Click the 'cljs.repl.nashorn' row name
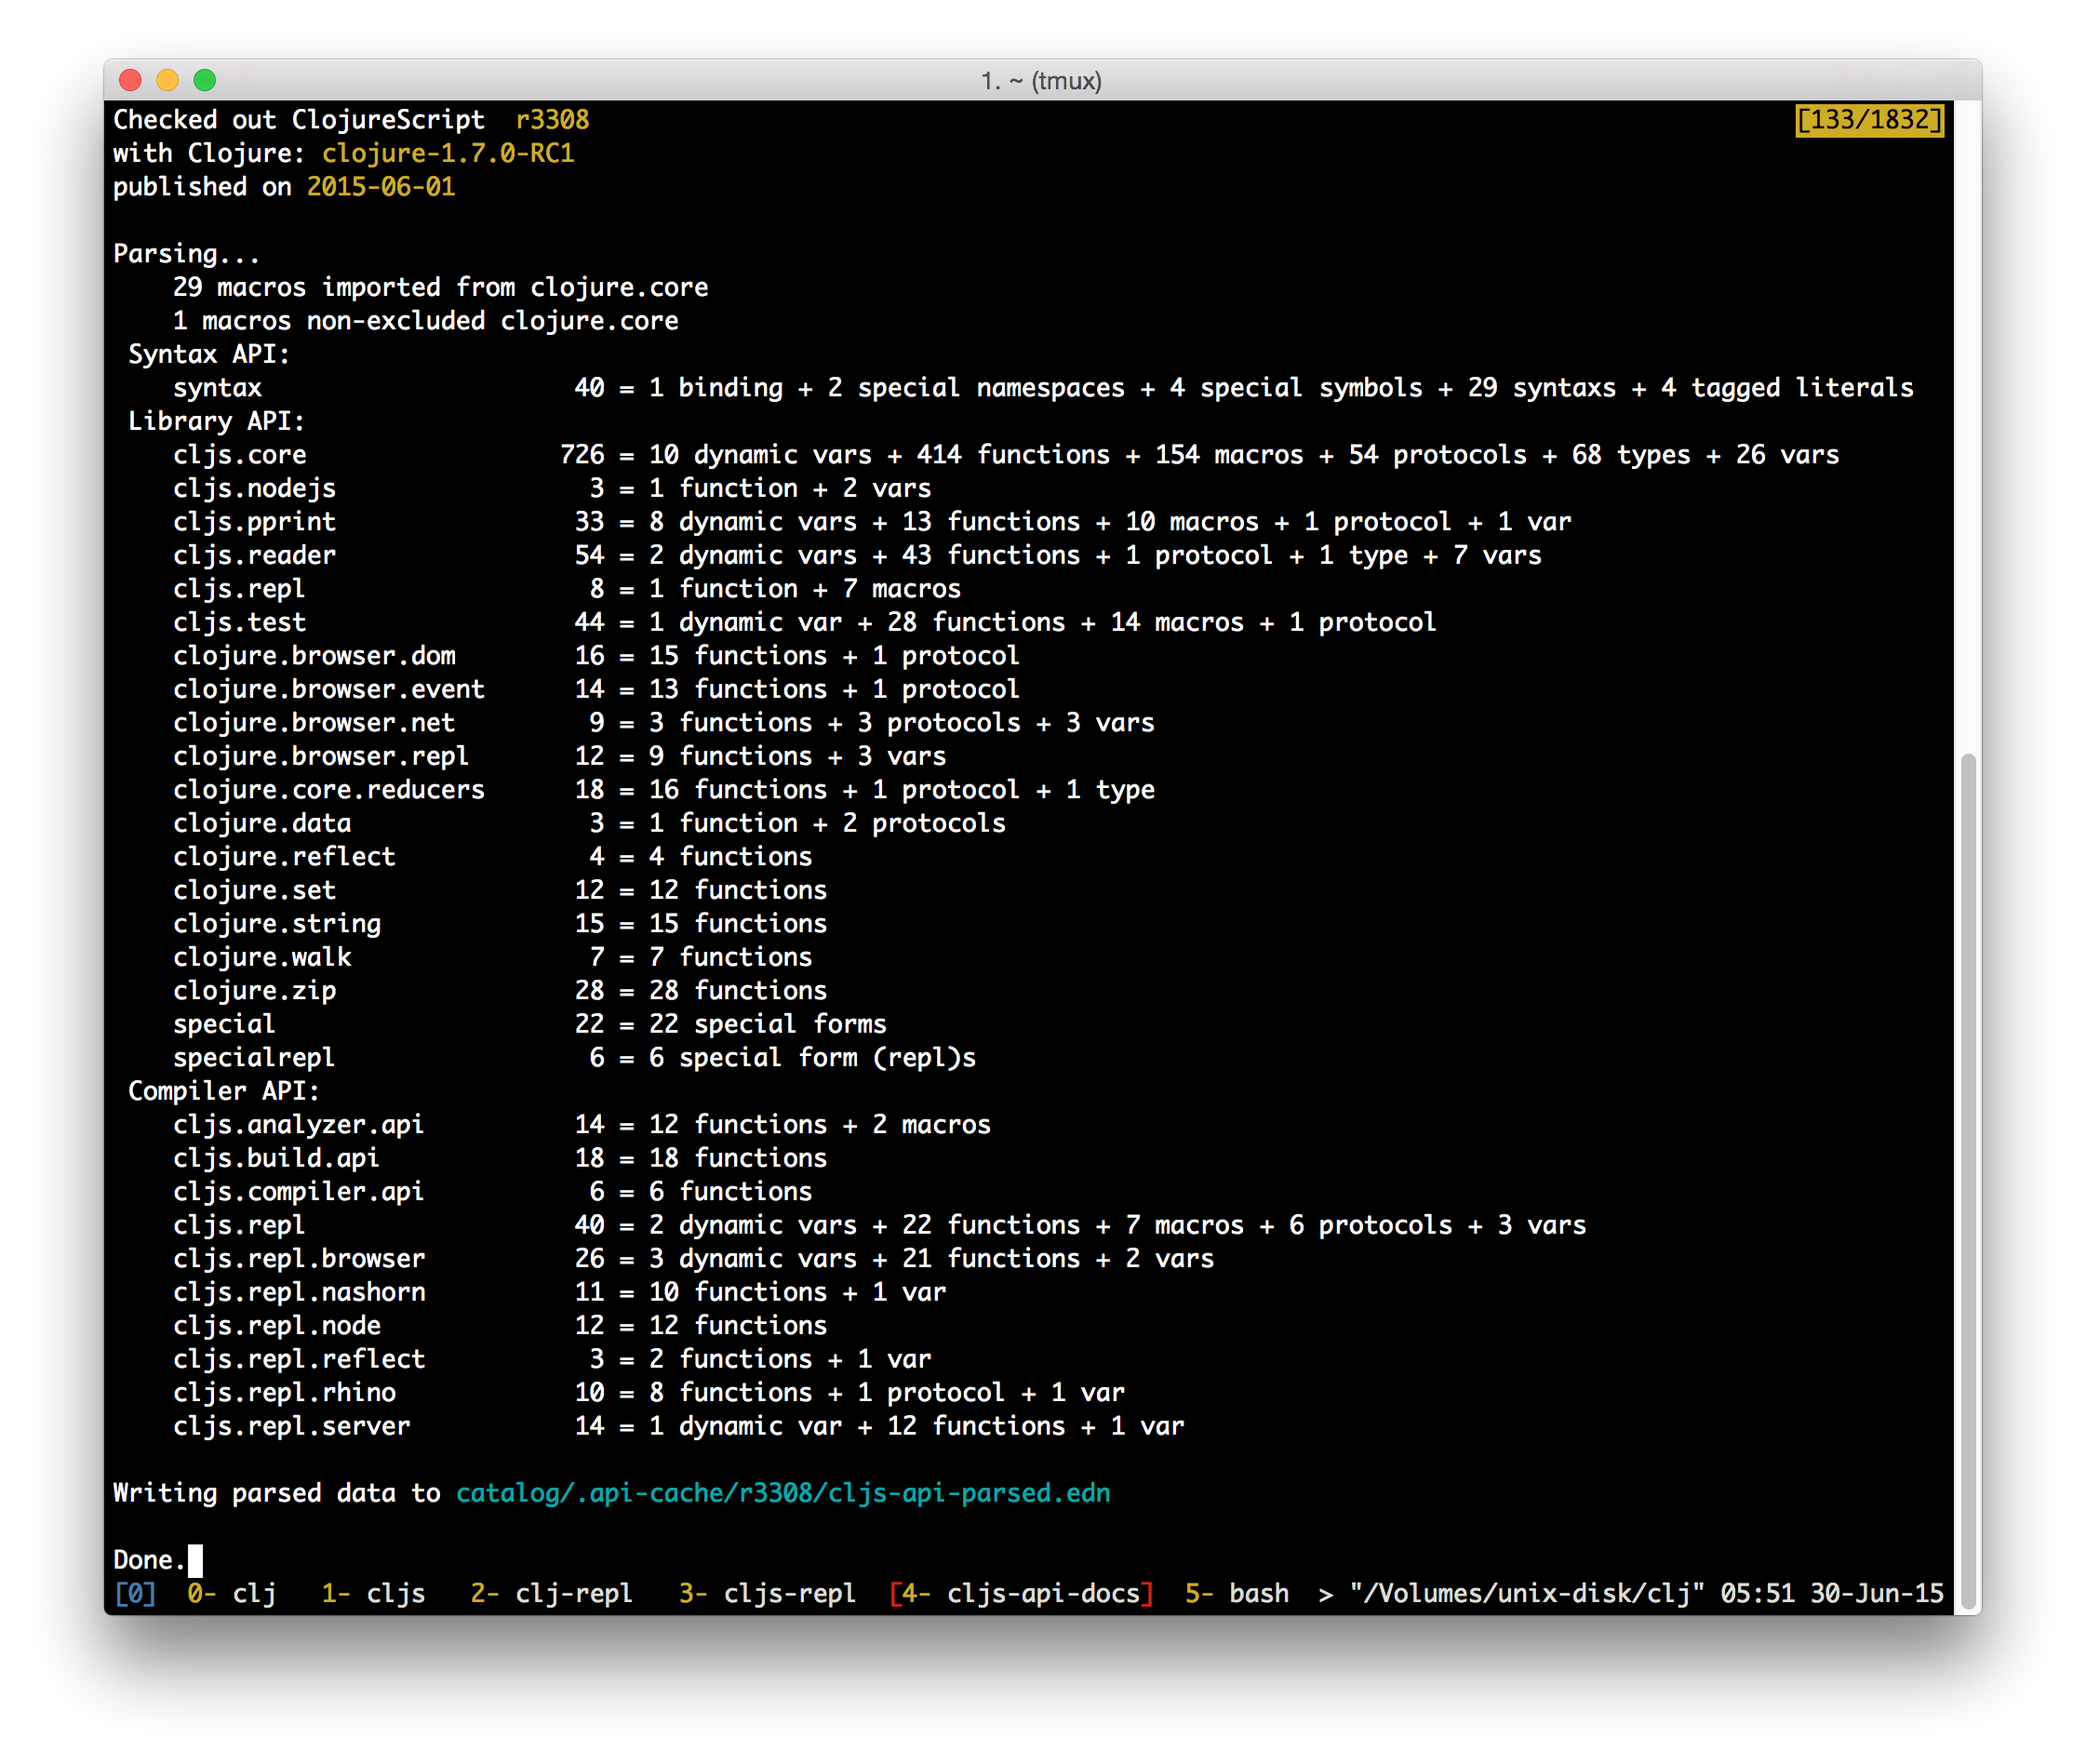 [x=299, y=1292]
